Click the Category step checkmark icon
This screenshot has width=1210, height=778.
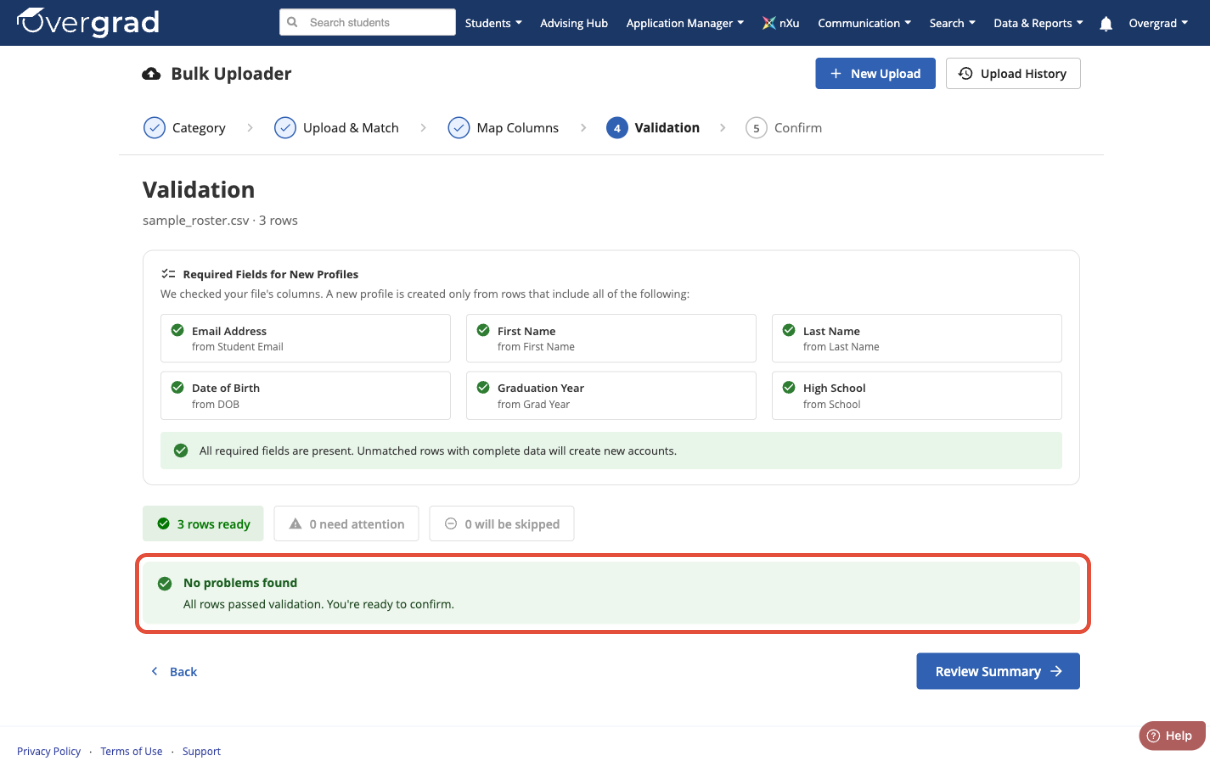point(154,128)
